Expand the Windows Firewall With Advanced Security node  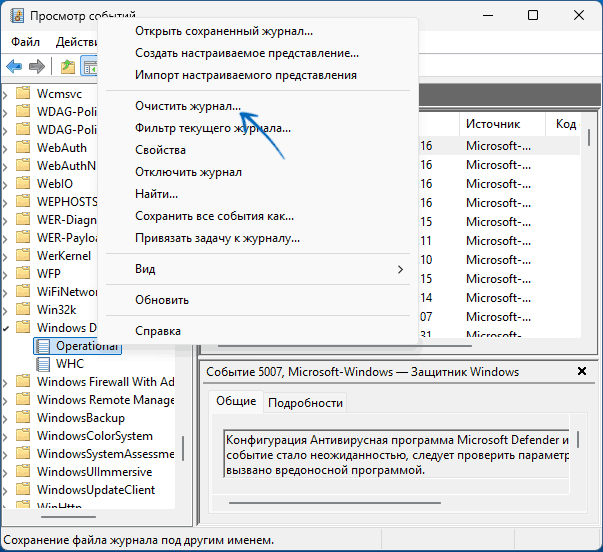[x=5, y=383]
